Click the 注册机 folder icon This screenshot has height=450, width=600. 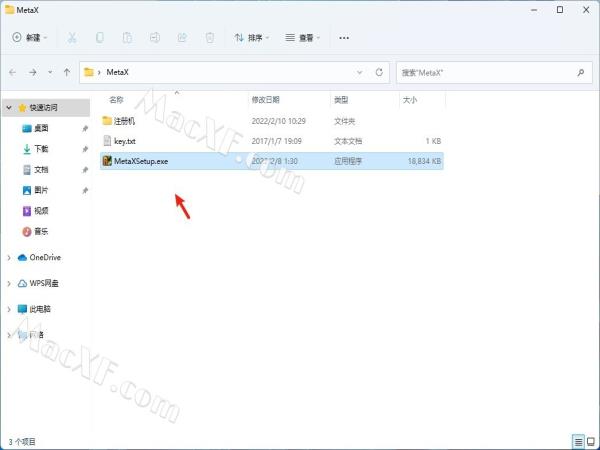pos(107,121)
